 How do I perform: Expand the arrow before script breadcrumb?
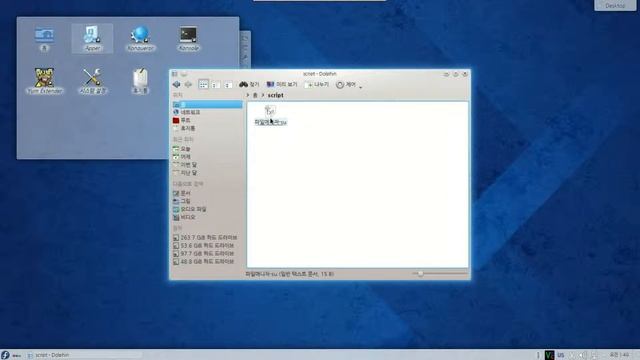[263, 95]
